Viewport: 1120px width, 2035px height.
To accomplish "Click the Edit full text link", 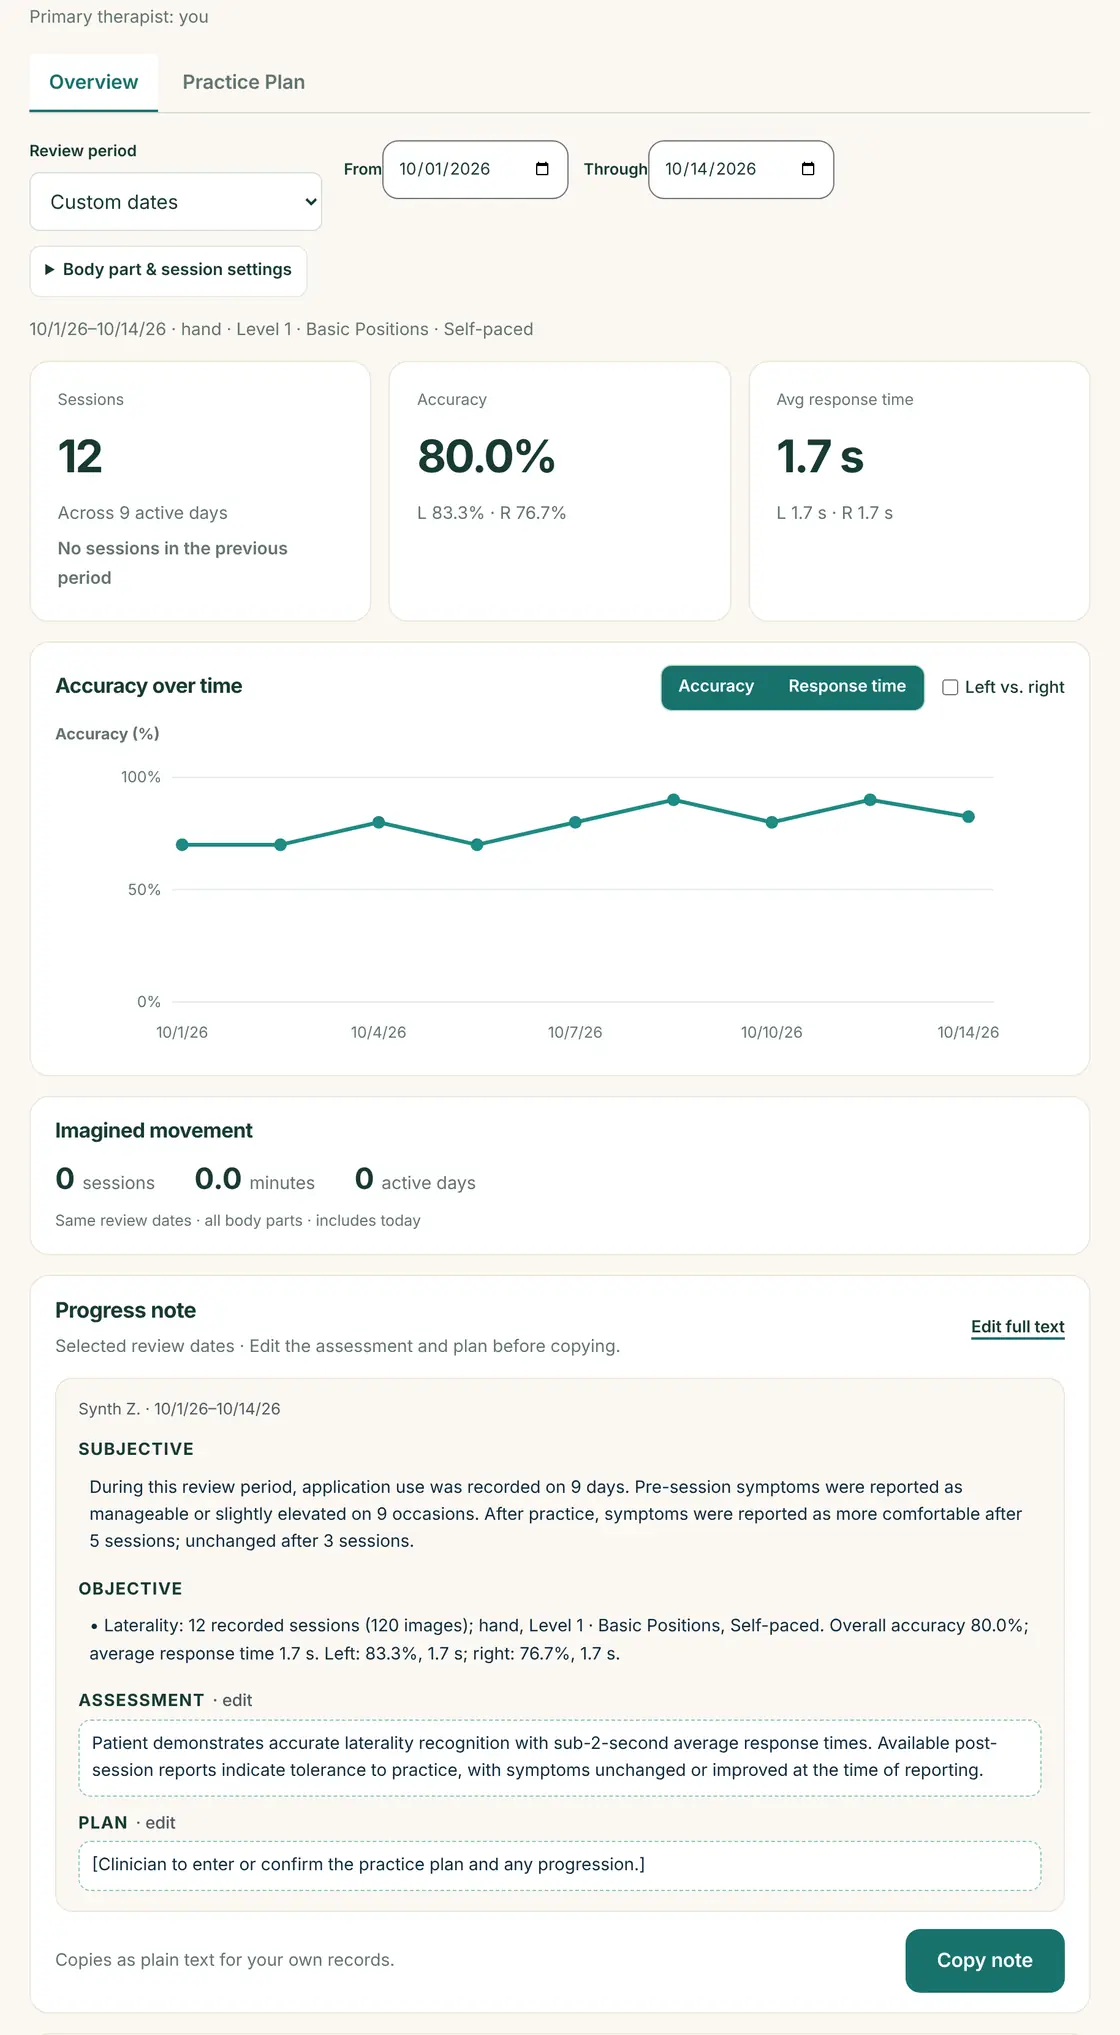I will pos(1017,1327).
